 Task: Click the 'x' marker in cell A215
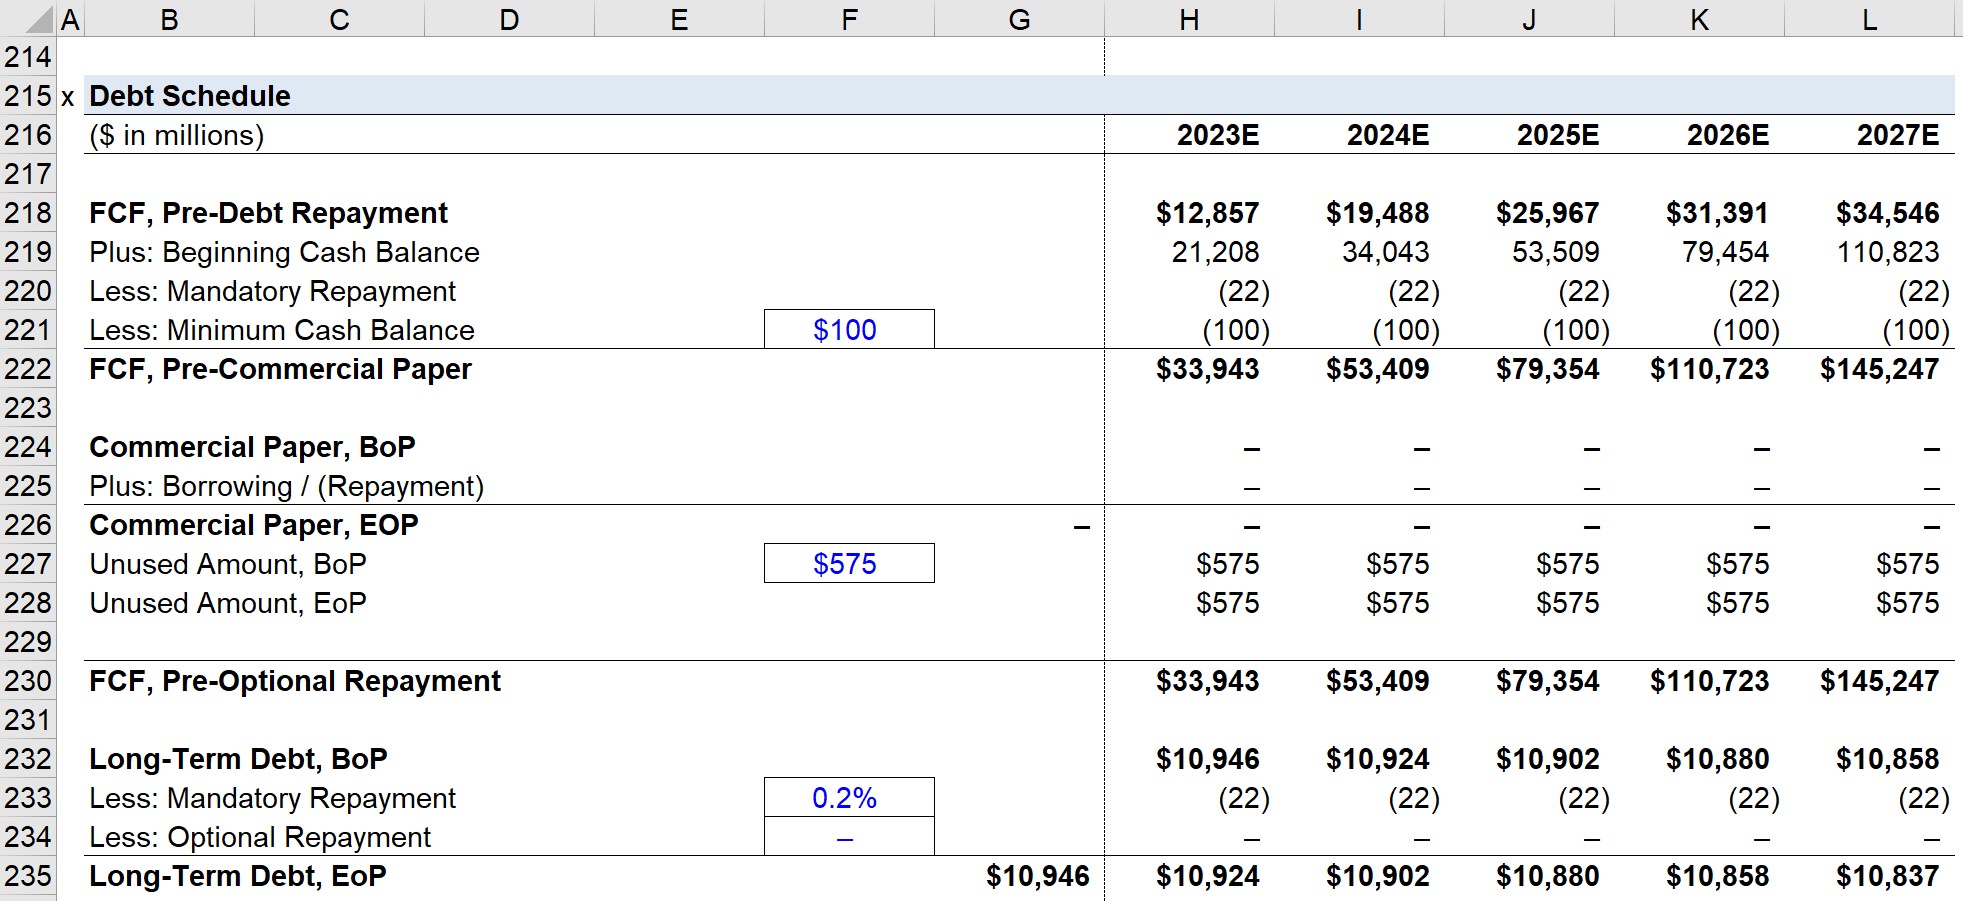click(x=68, y=98)
